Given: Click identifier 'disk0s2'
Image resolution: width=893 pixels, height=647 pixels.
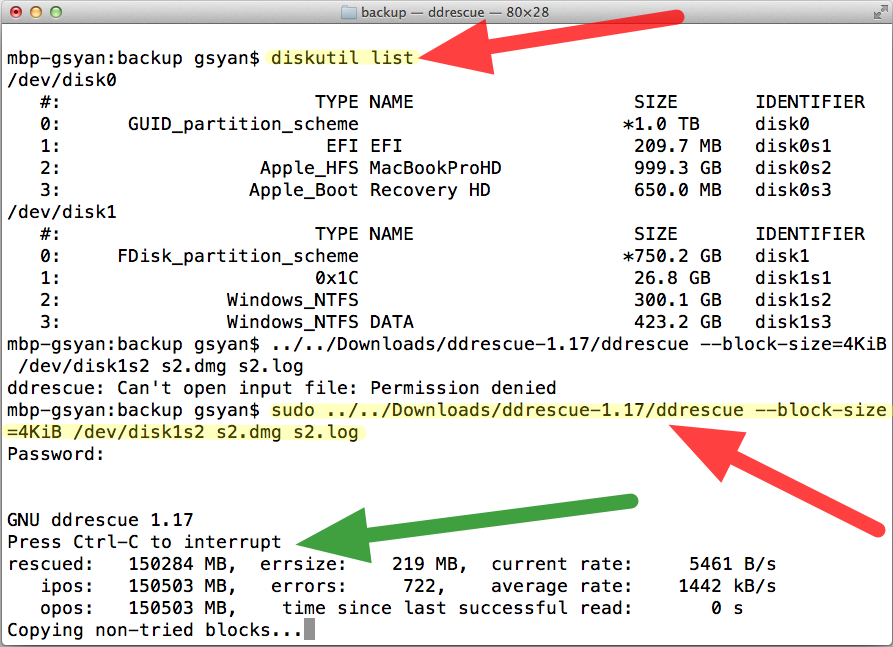Looking at the screenshot, I should pyautogui.click(x=793, y=167).
